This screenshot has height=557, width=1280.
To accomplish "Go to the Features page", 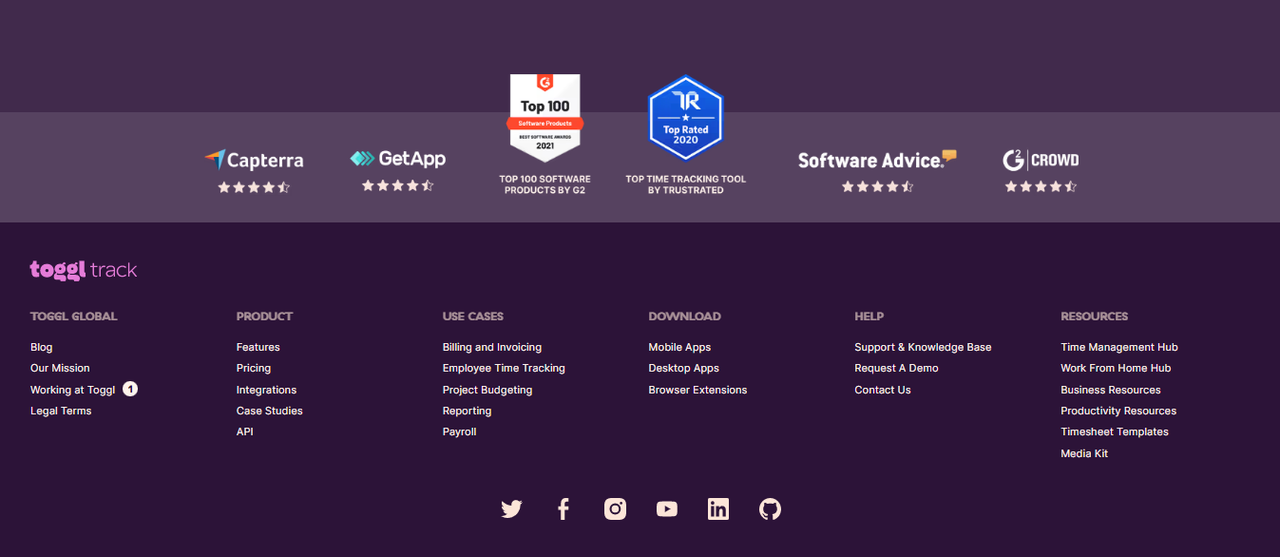I will coord(258,347).
